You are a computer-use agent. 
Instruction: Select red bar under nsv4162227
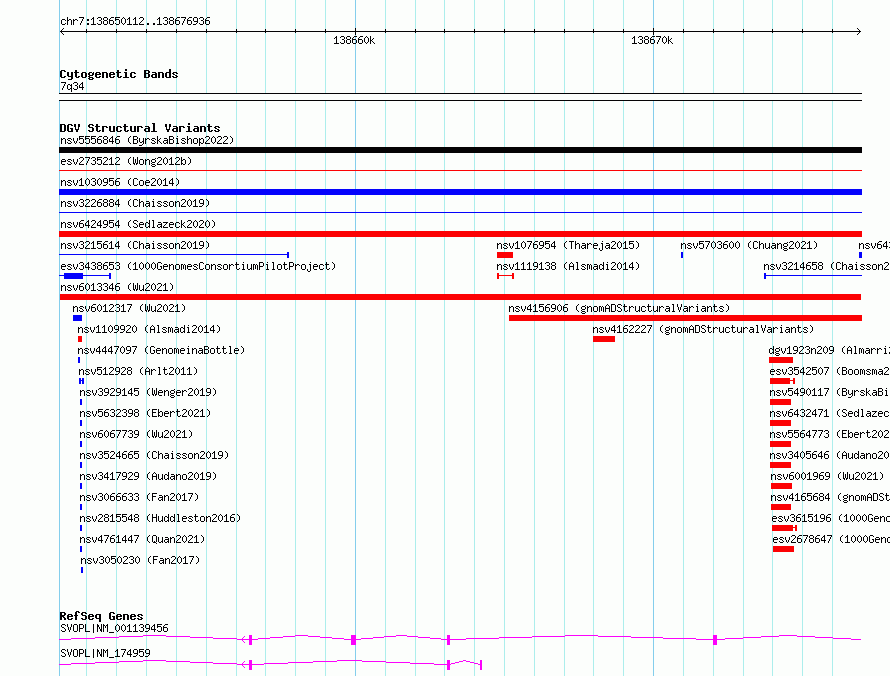click(604, 339)
